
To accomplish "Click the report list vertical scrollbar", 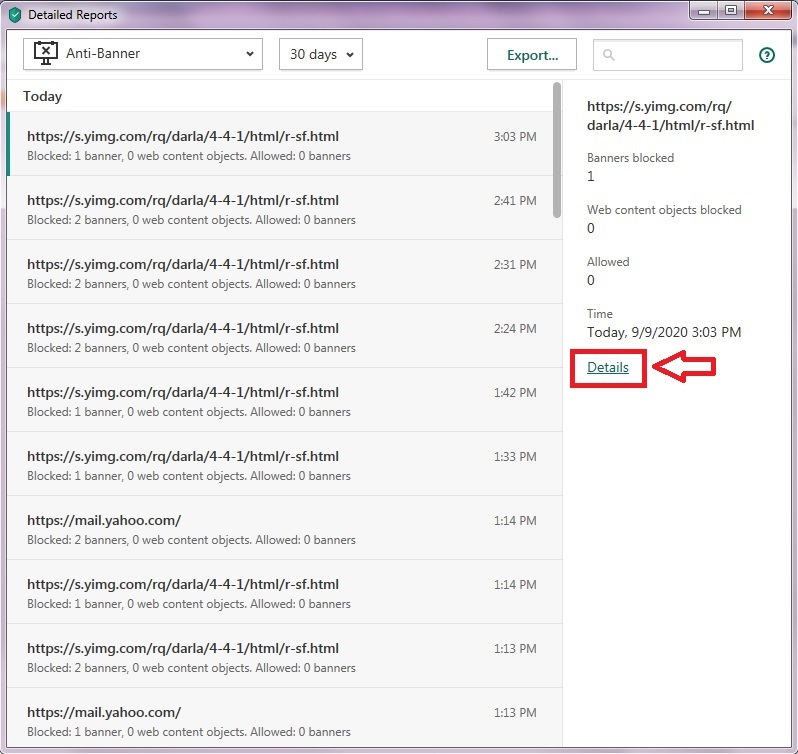I will (557, 150).
